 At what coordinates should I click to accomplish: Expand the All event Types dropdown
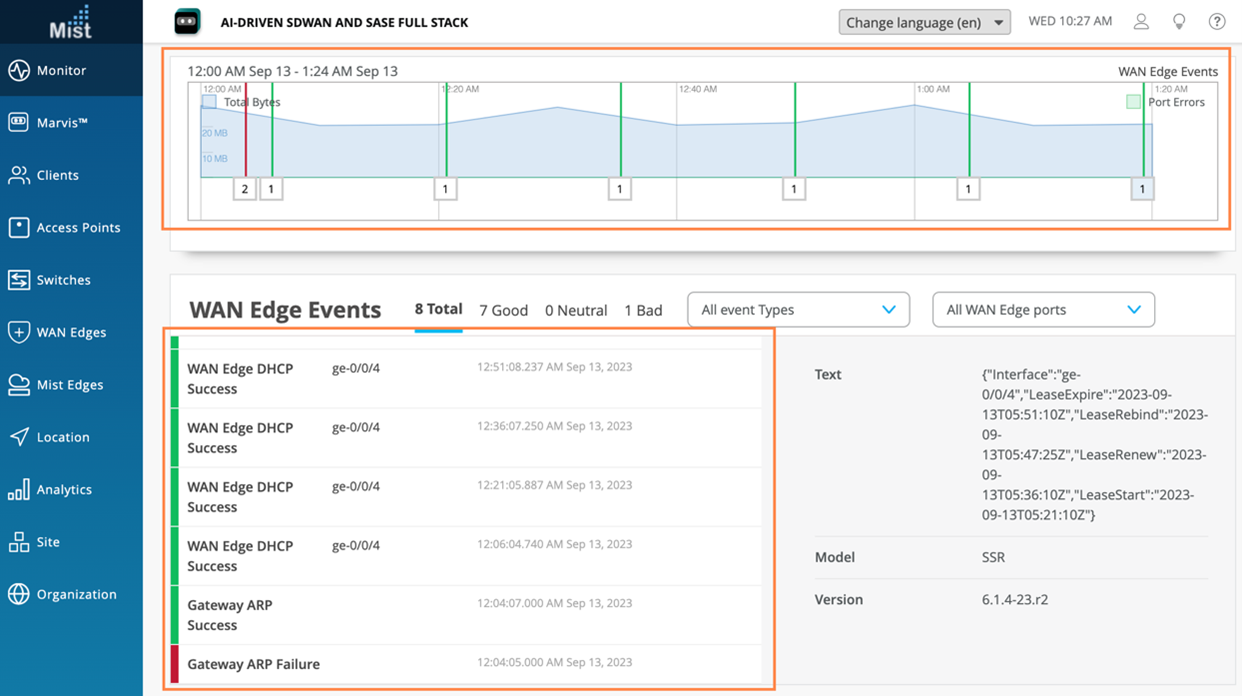(x=798, y=310)
